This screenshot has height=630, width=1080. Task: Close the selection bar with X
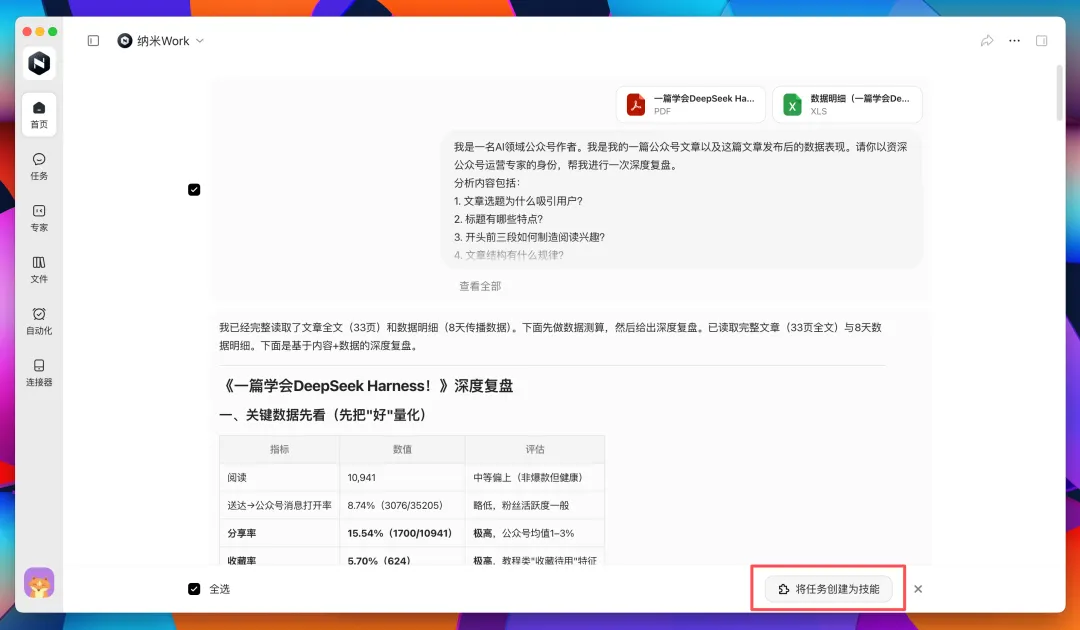[918, 589]
